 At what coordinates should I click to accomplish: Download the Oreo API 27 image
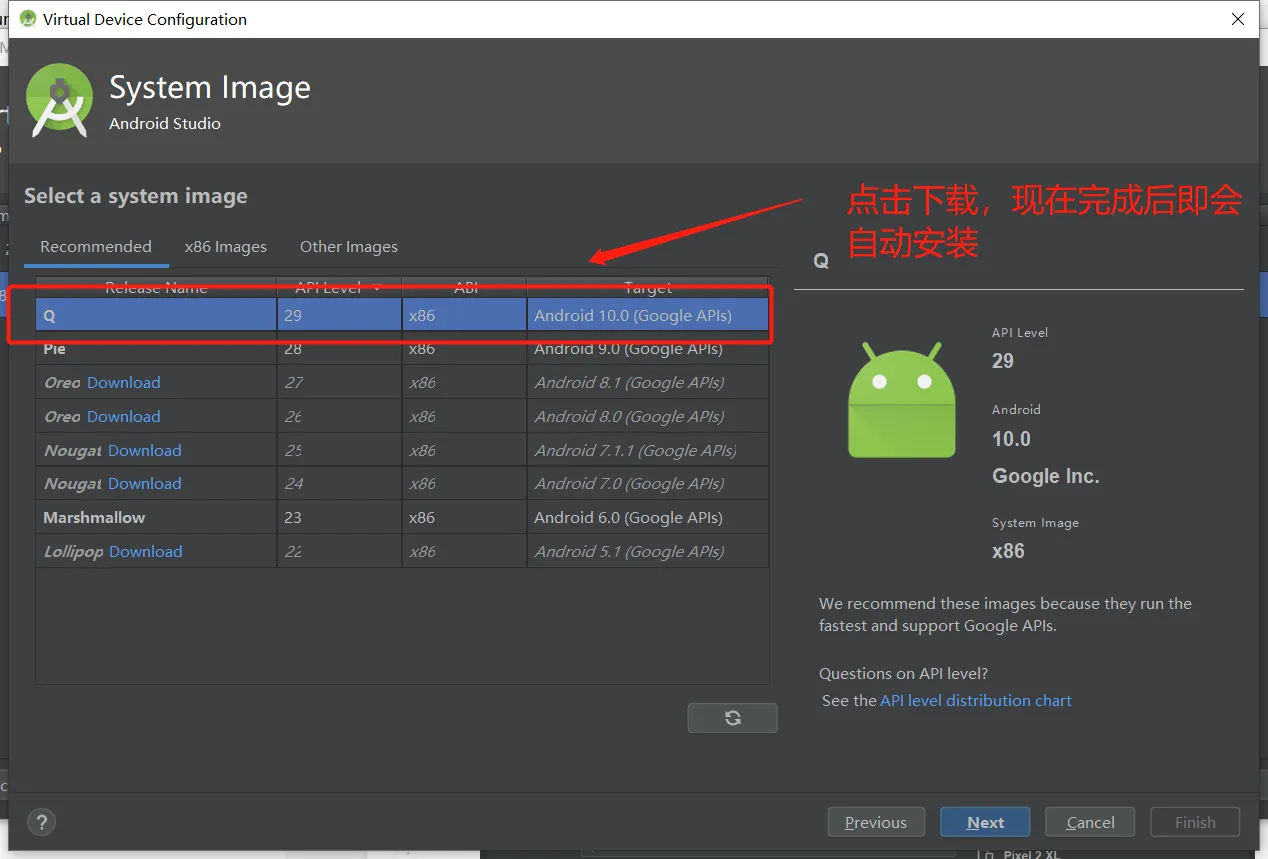(124, 383)
